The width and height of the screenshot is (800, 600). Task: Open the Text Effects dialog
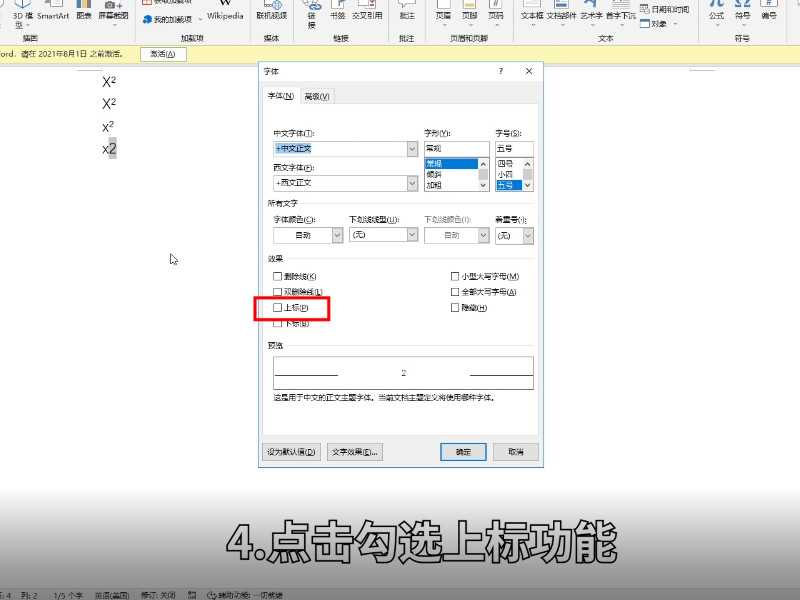click(352, 451)
